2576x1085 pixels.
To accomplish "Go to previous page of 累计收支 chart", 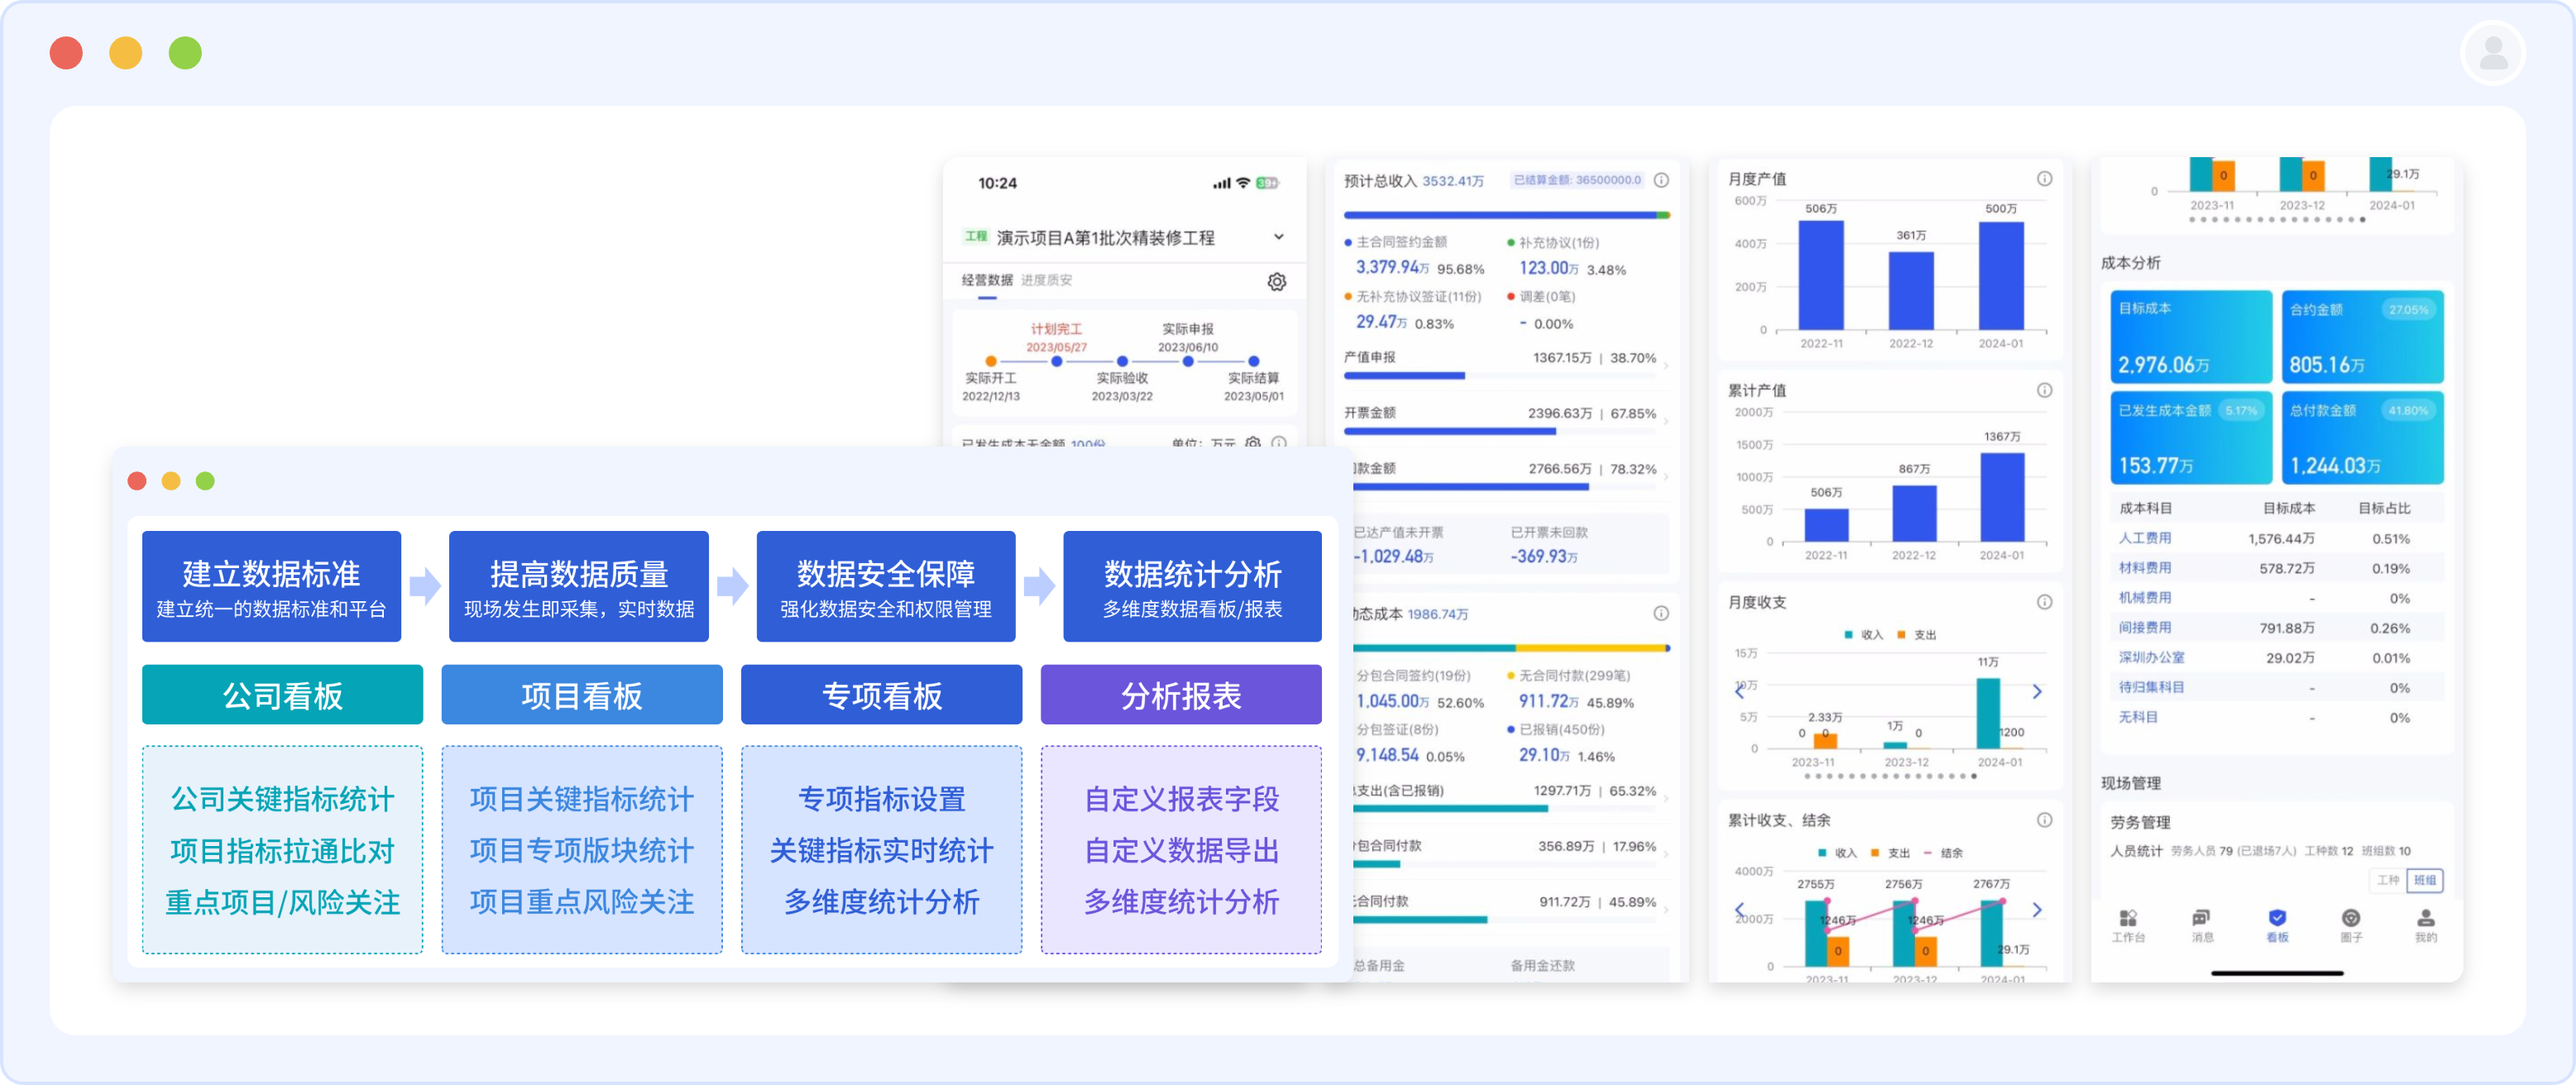I will (x=1739, y=909).
